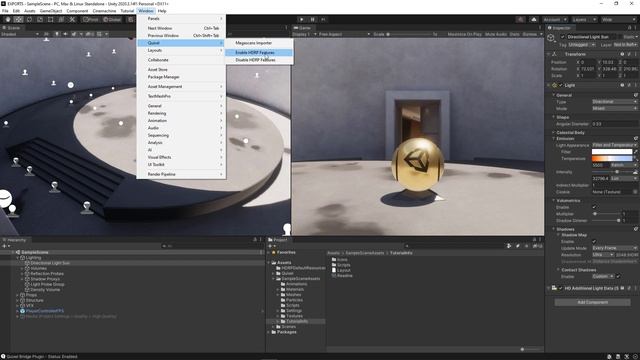The height and width of the screenshot is (360, 640).
Task: Open the GameObject menu
Action: [x=51, y=11]
